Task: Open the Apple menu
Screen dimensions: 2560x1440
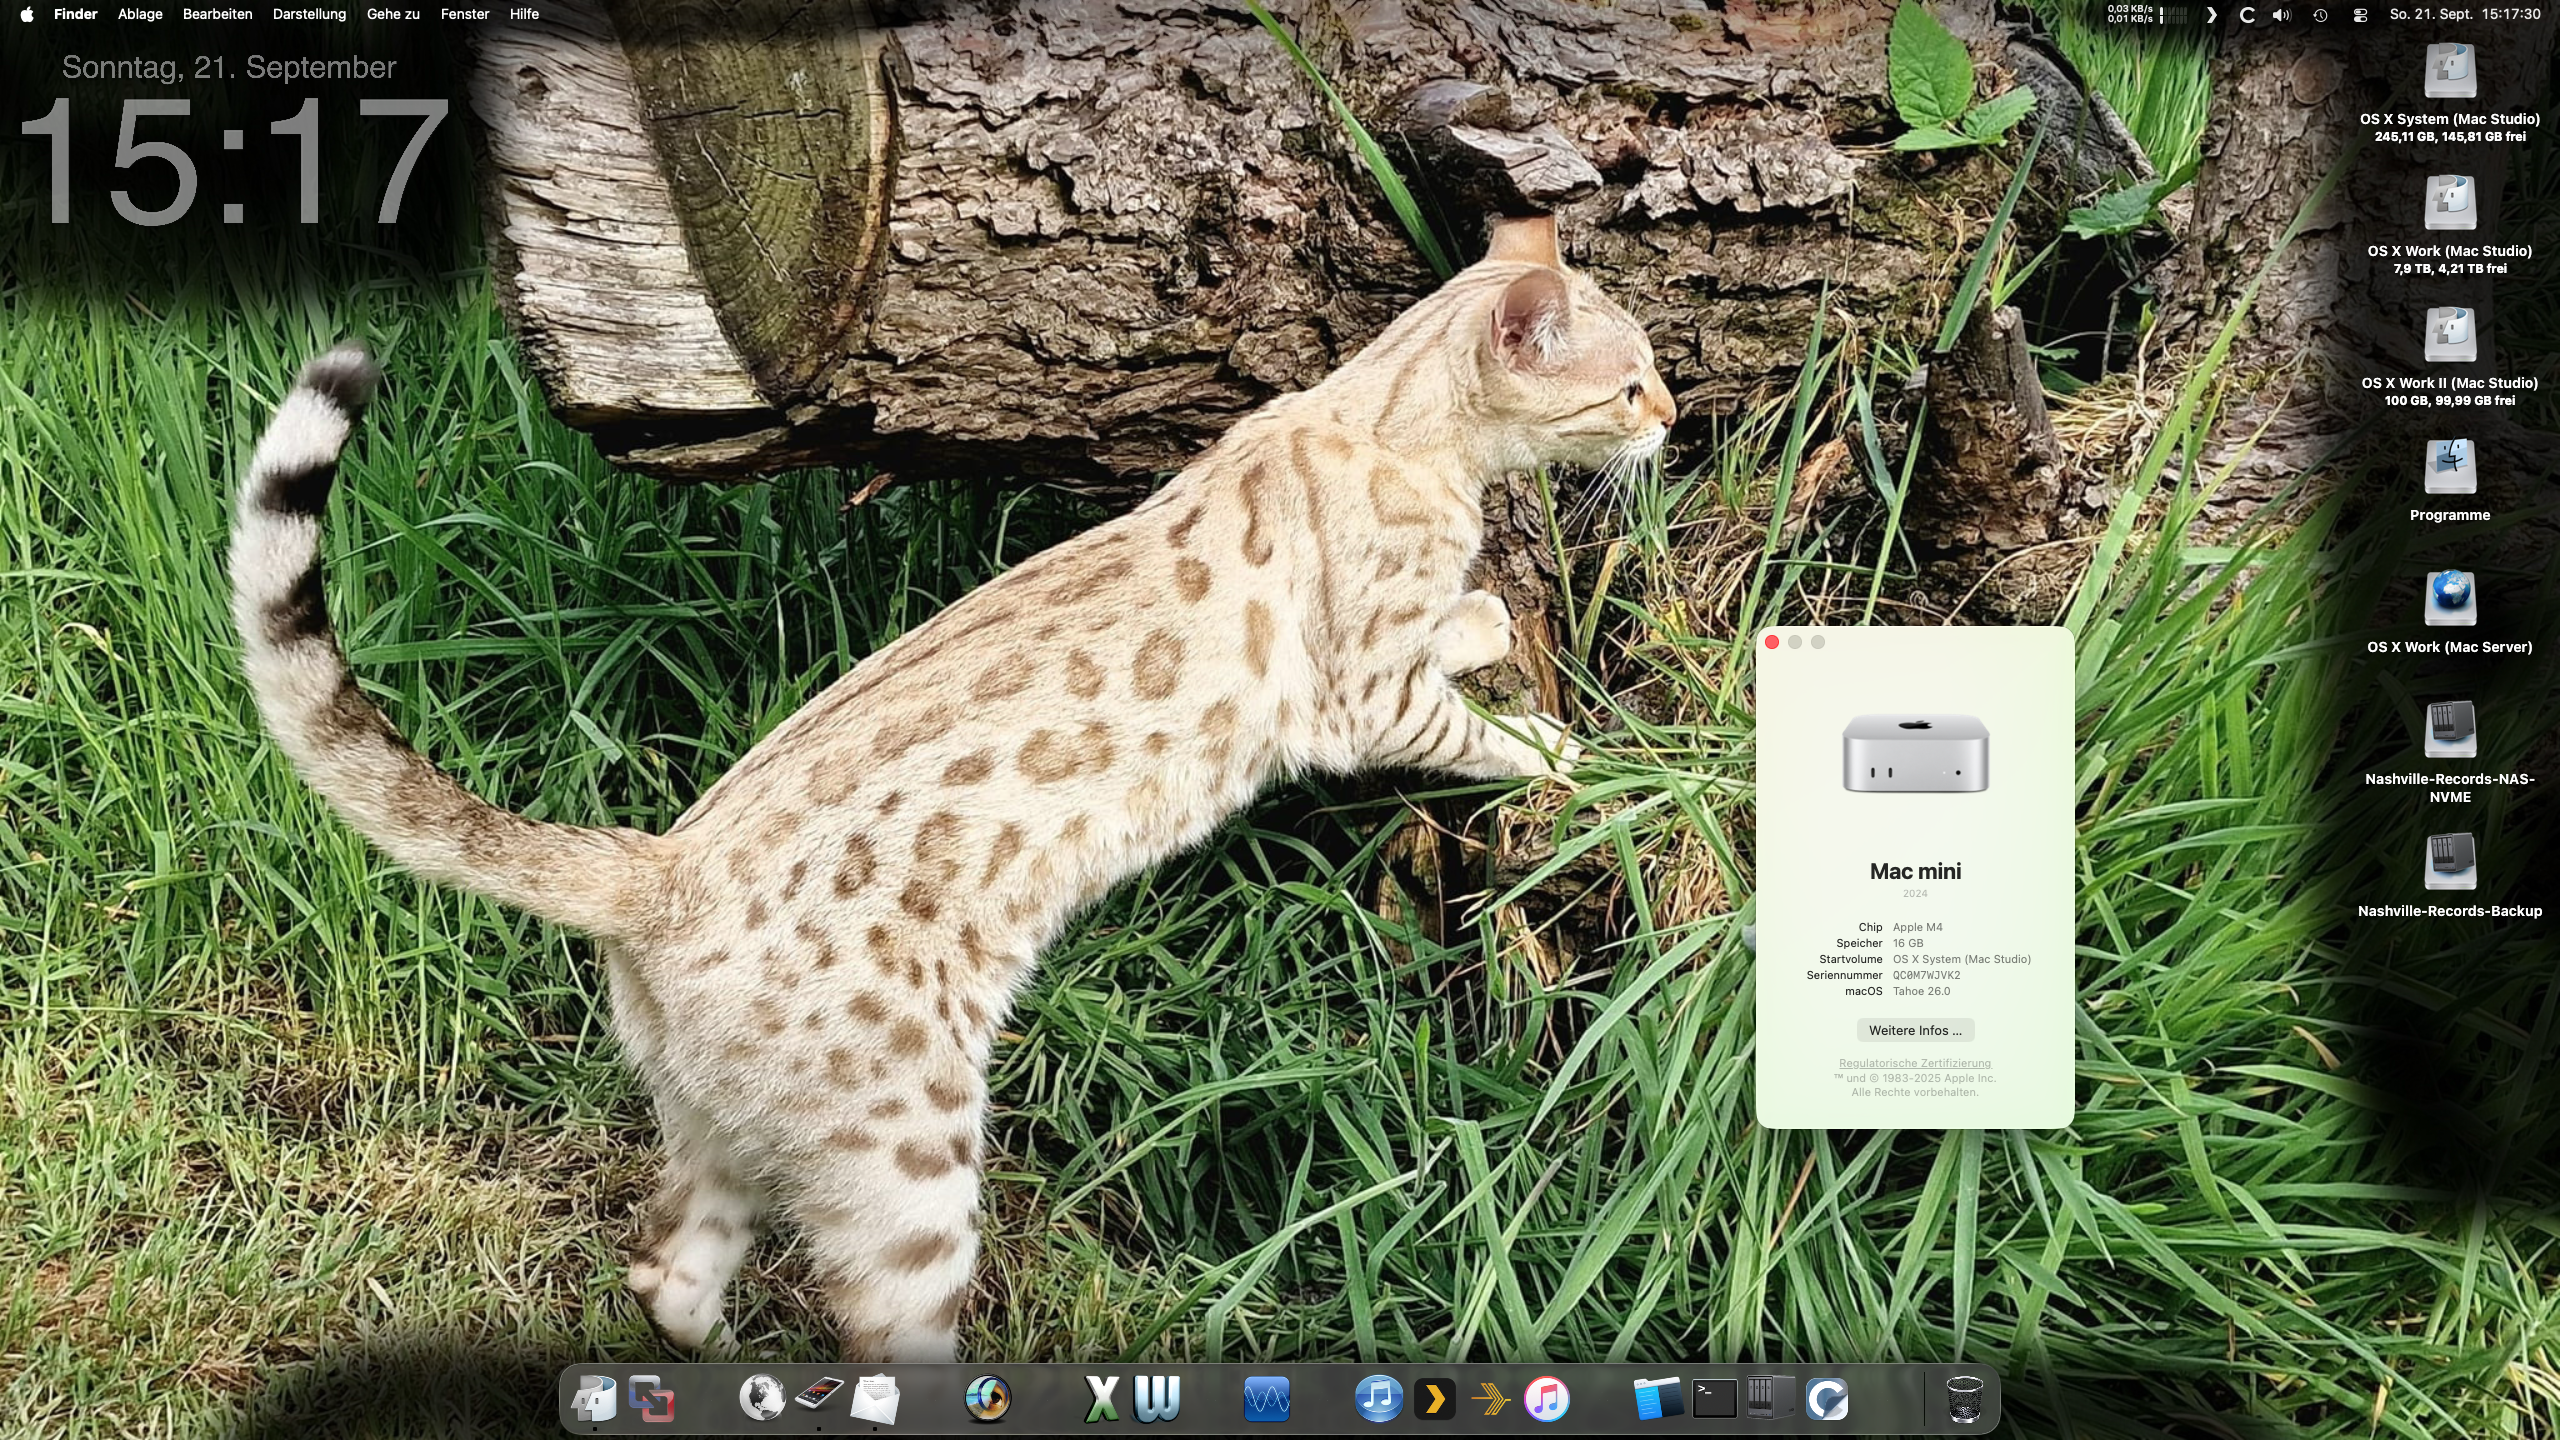Action: [27, 14]
